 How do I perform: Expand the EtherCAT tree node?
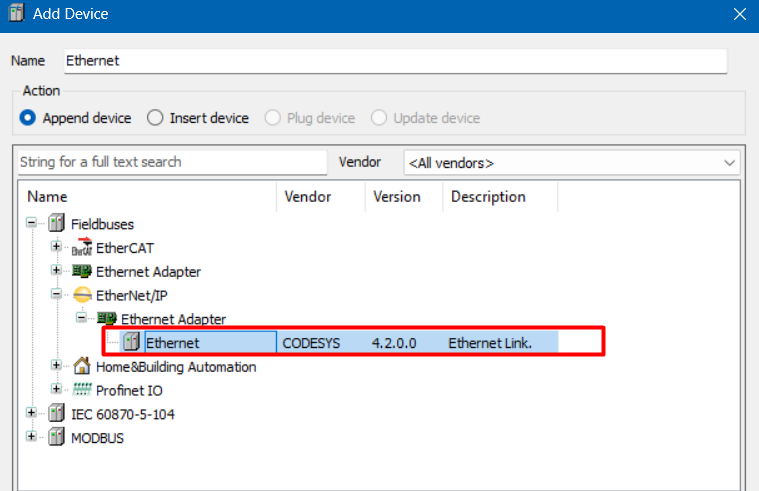tap(57, 247)
